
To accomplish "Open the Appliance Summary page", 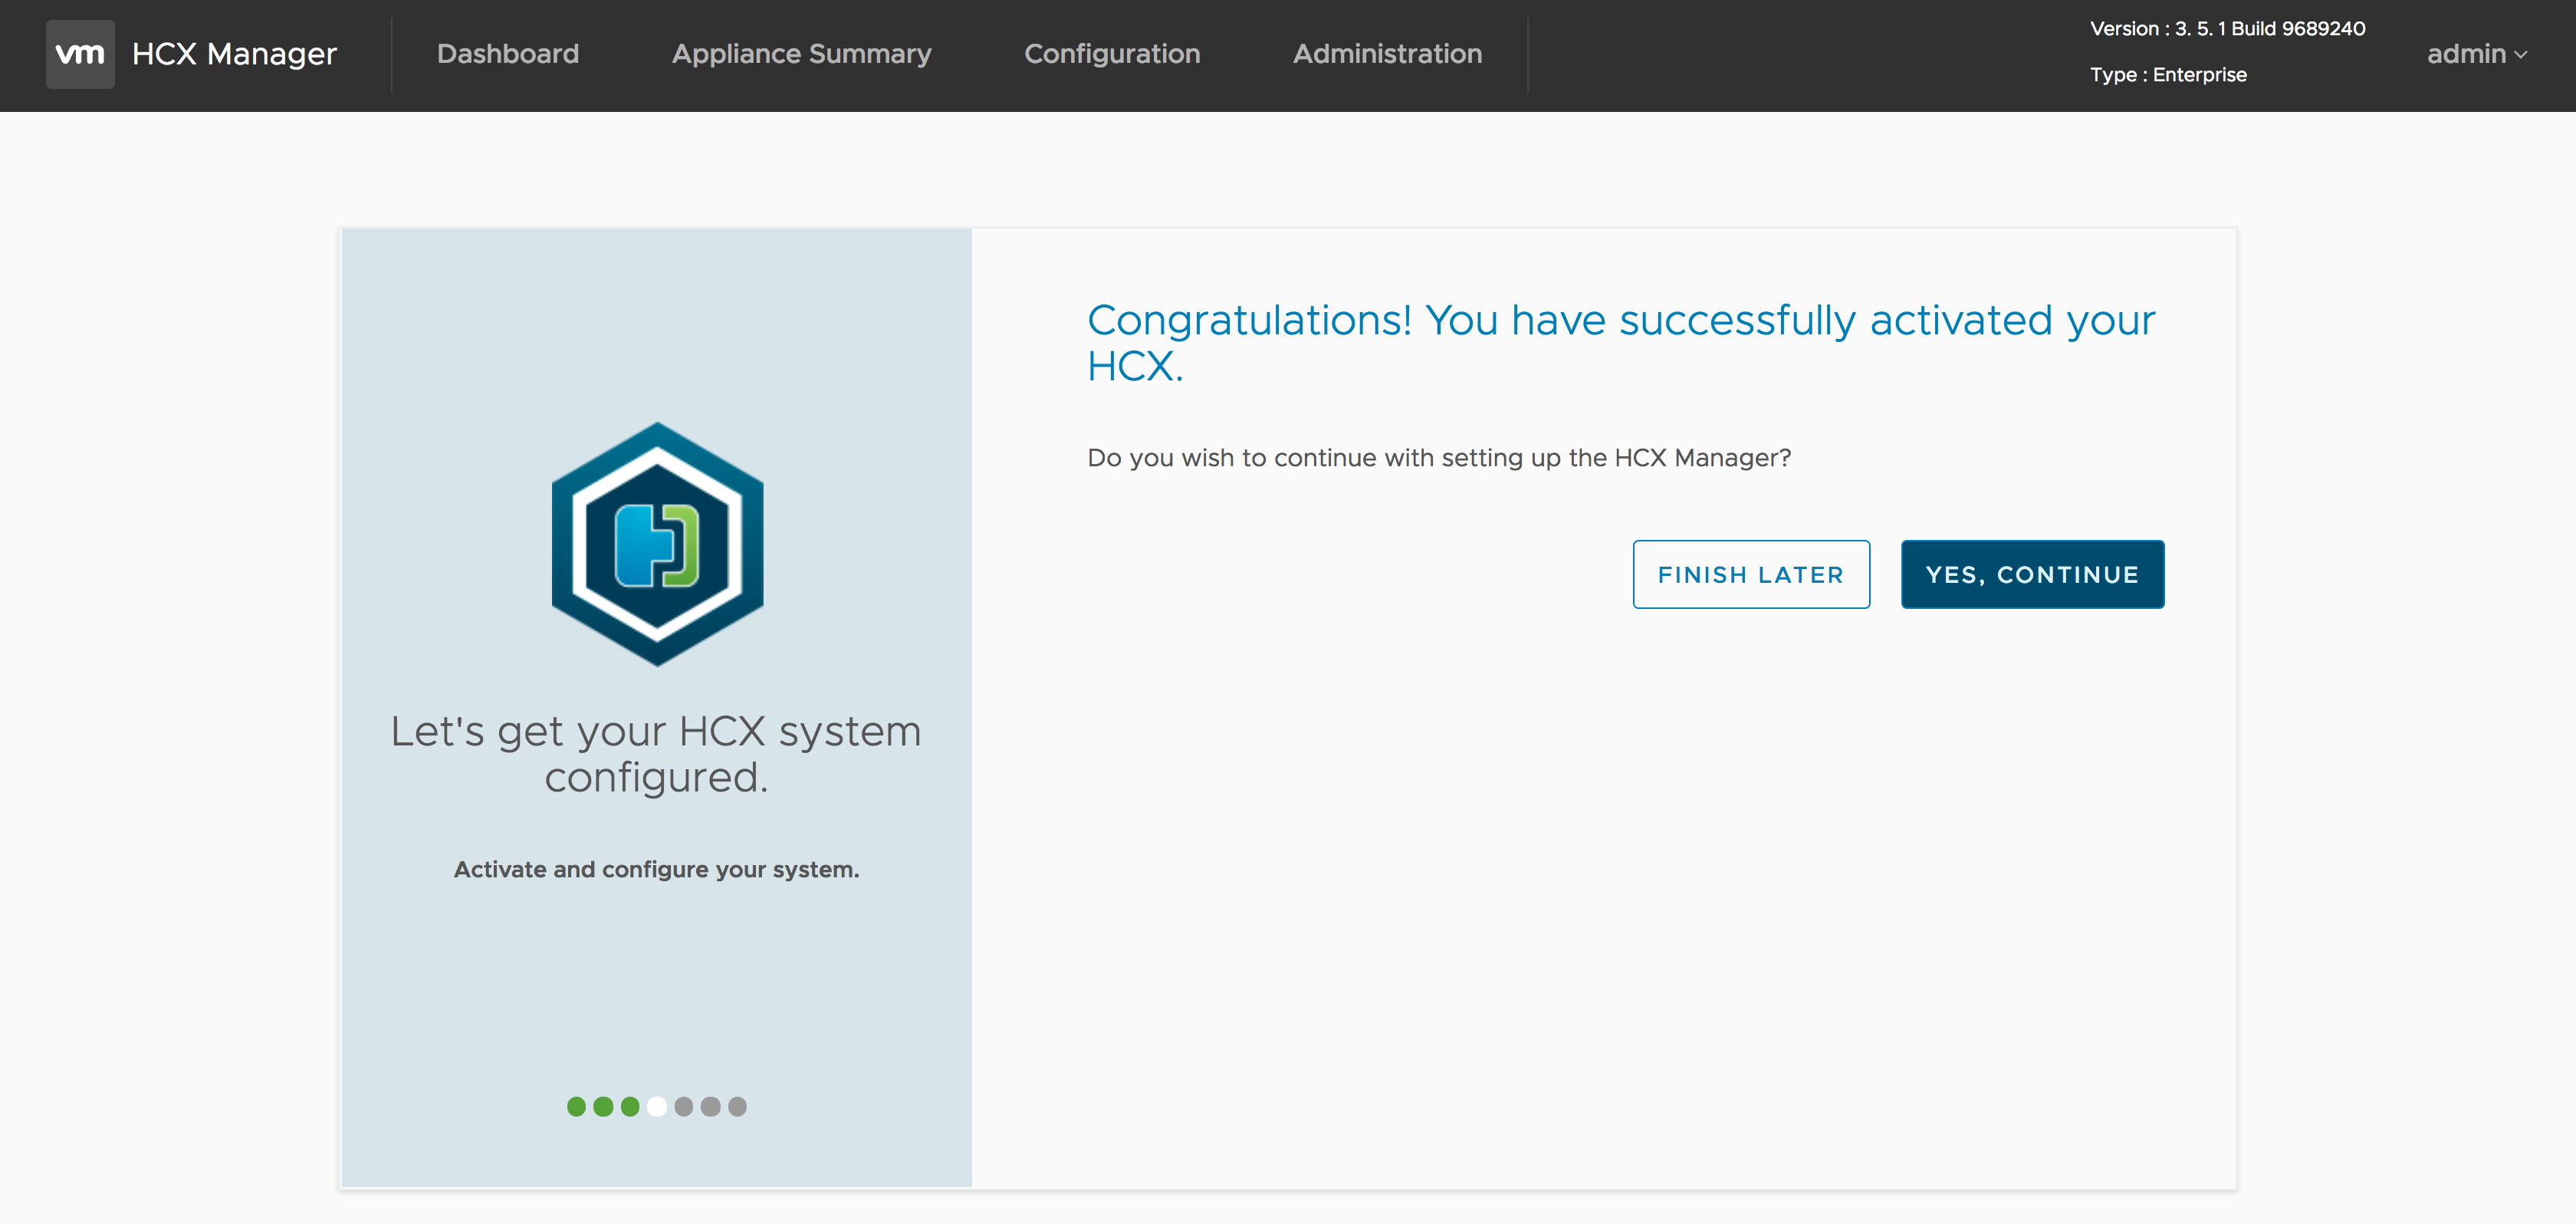I will [x=801, y=54].
